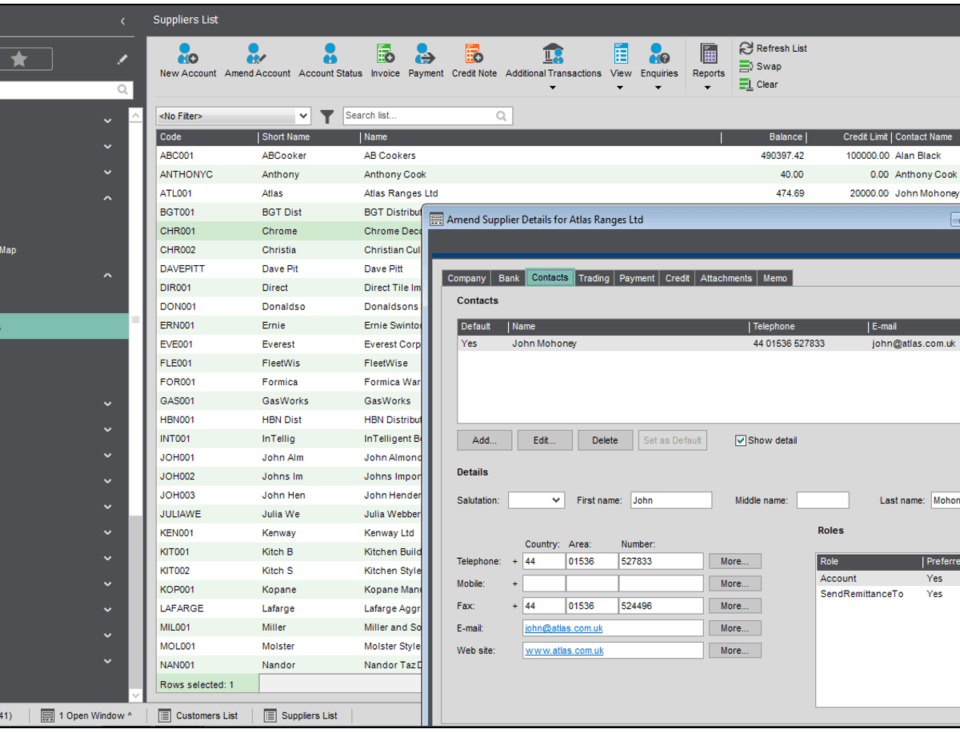Click the sidebar vertical scrollbar thumb

(135, 319)
